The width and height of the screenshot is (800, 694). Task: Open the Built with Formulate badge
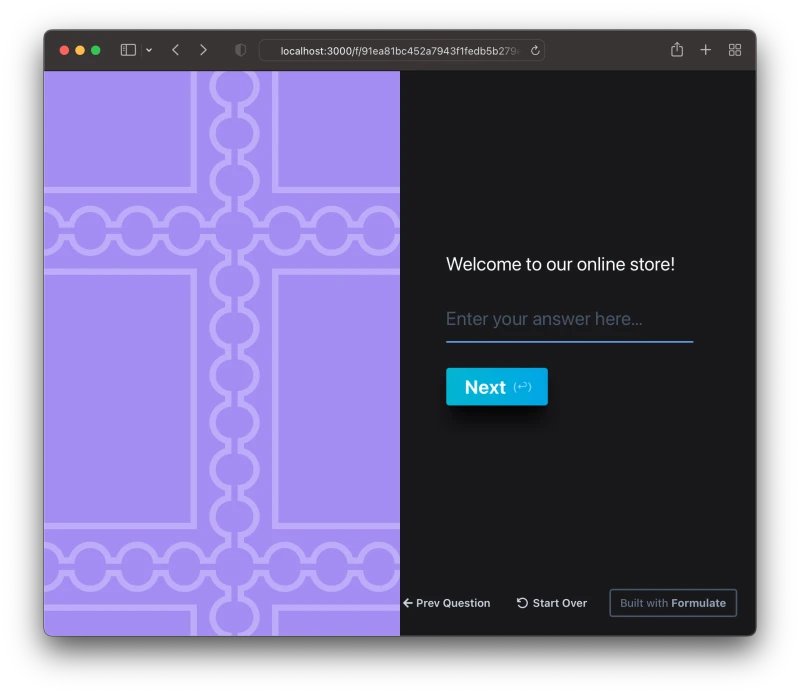(673, 603)
